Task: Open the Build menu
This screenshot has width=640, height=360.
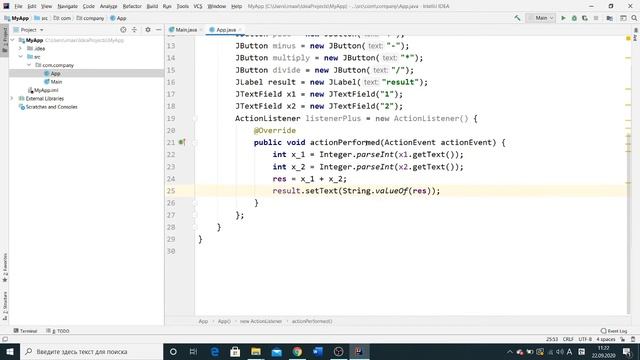Action: coord(152,6)
